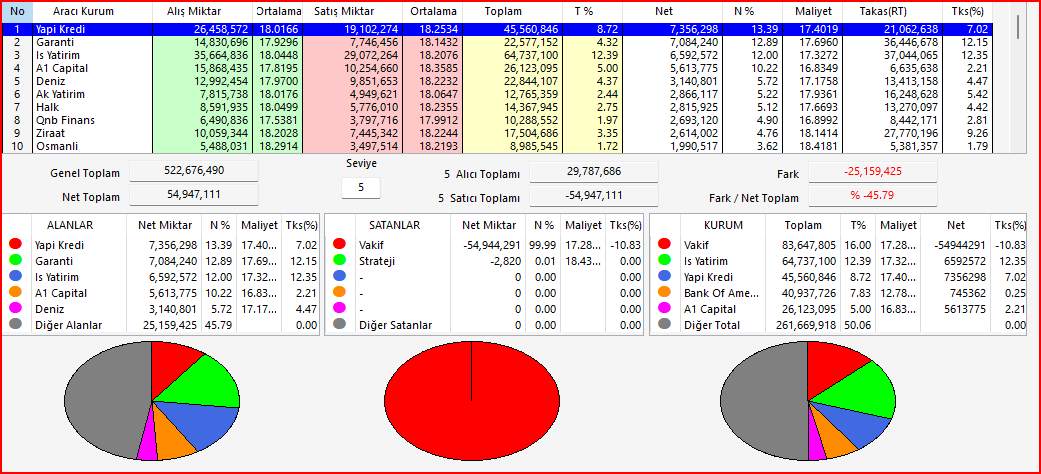Click the Fark value -25,159,425
Screen dimensions: 1041x474
click(873, 172)
